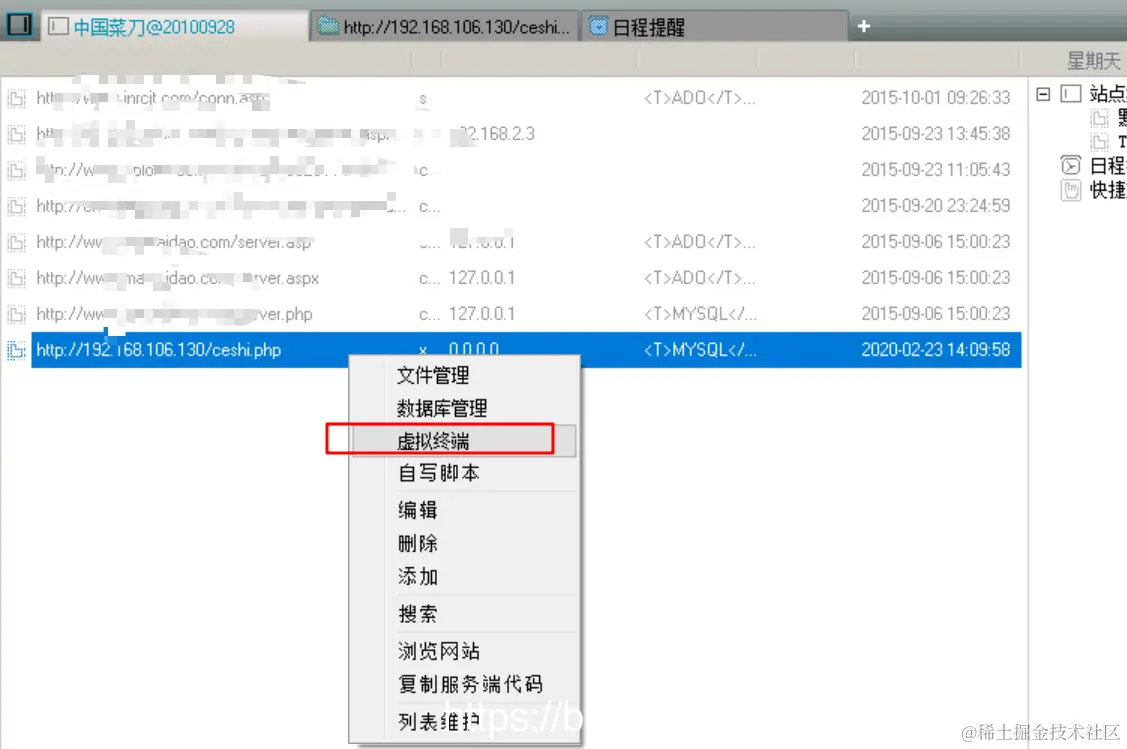Image resolution: width=1127 pixels, height=749 pixels.
Task: Switch to the 日程提醒 tab
Action: (x=714, y=27)
